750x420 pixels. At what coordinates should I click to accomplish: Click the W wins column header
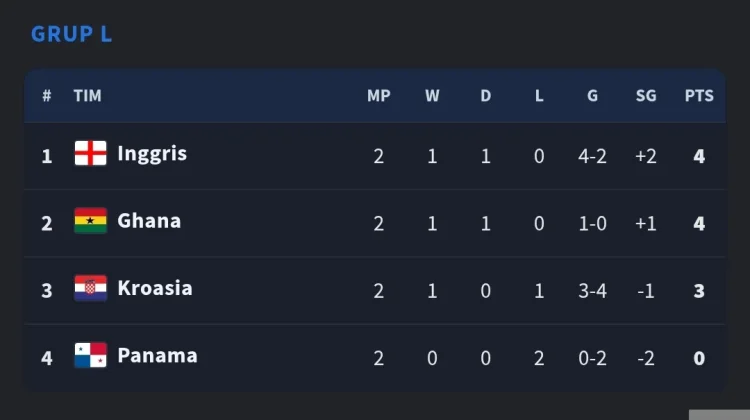432,96
